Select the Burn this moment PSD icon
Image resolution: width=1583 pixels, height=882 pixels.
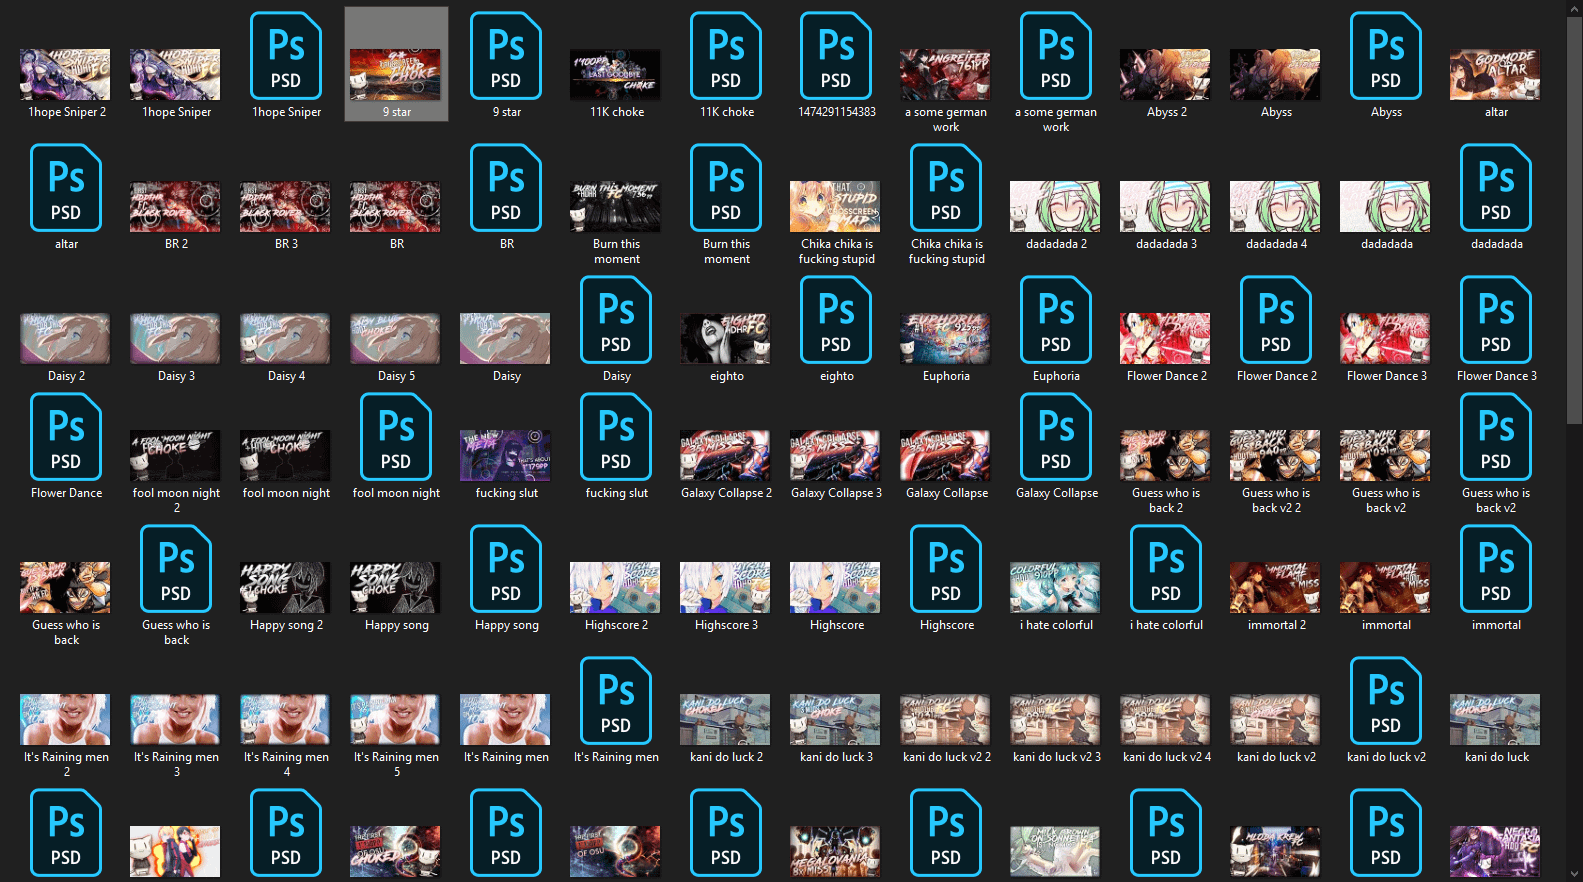[x=726, y=188]
